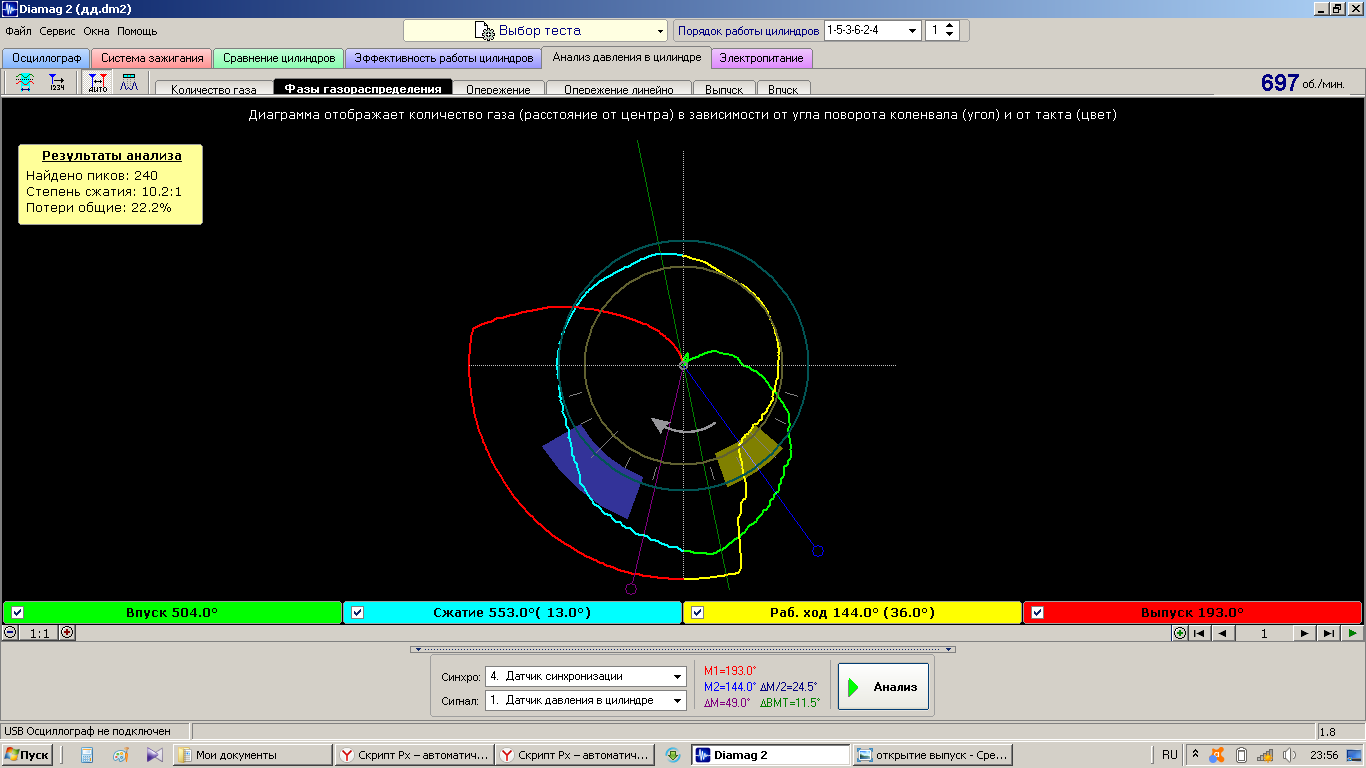Click the Результаты анализа info box
Viewport: 1366px width, 768px height.
111,184
